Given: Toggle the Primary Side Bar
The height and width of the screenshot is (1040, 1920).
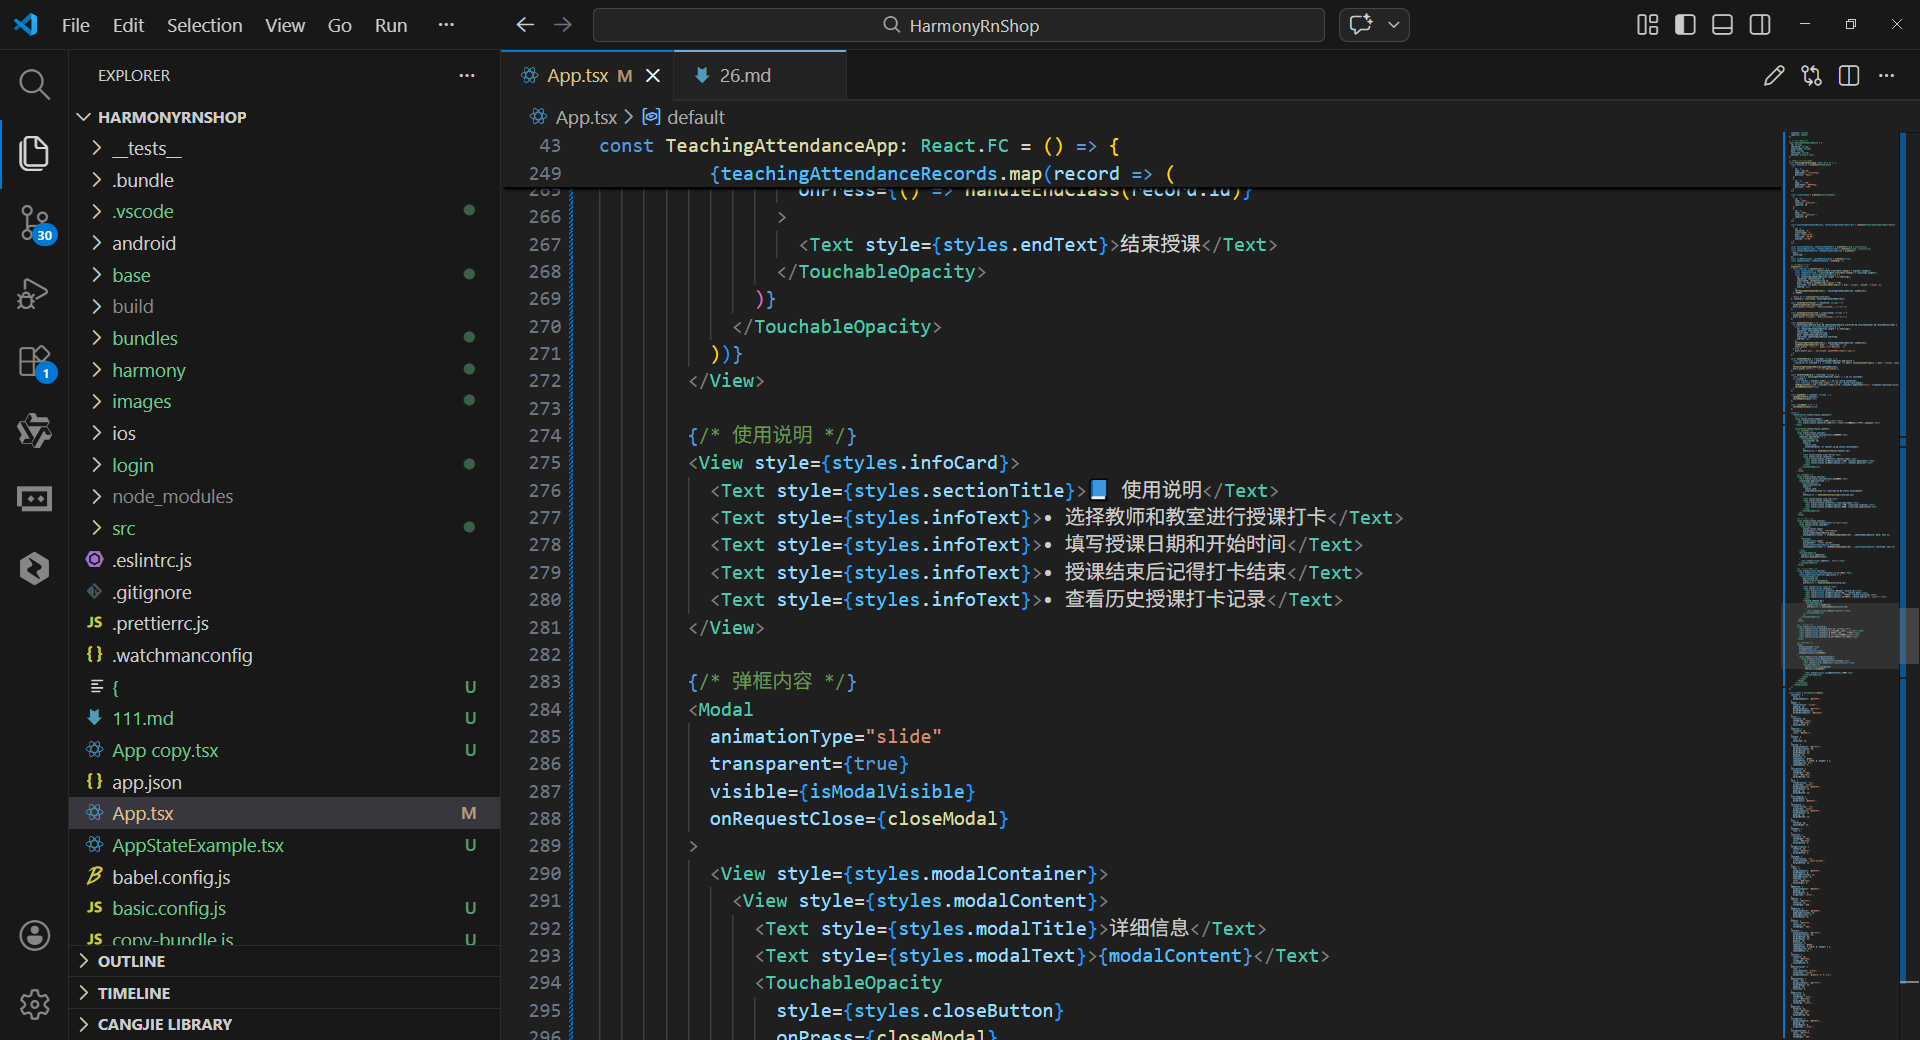Looking at the screenshot, I should click(x=1685, y=25).
